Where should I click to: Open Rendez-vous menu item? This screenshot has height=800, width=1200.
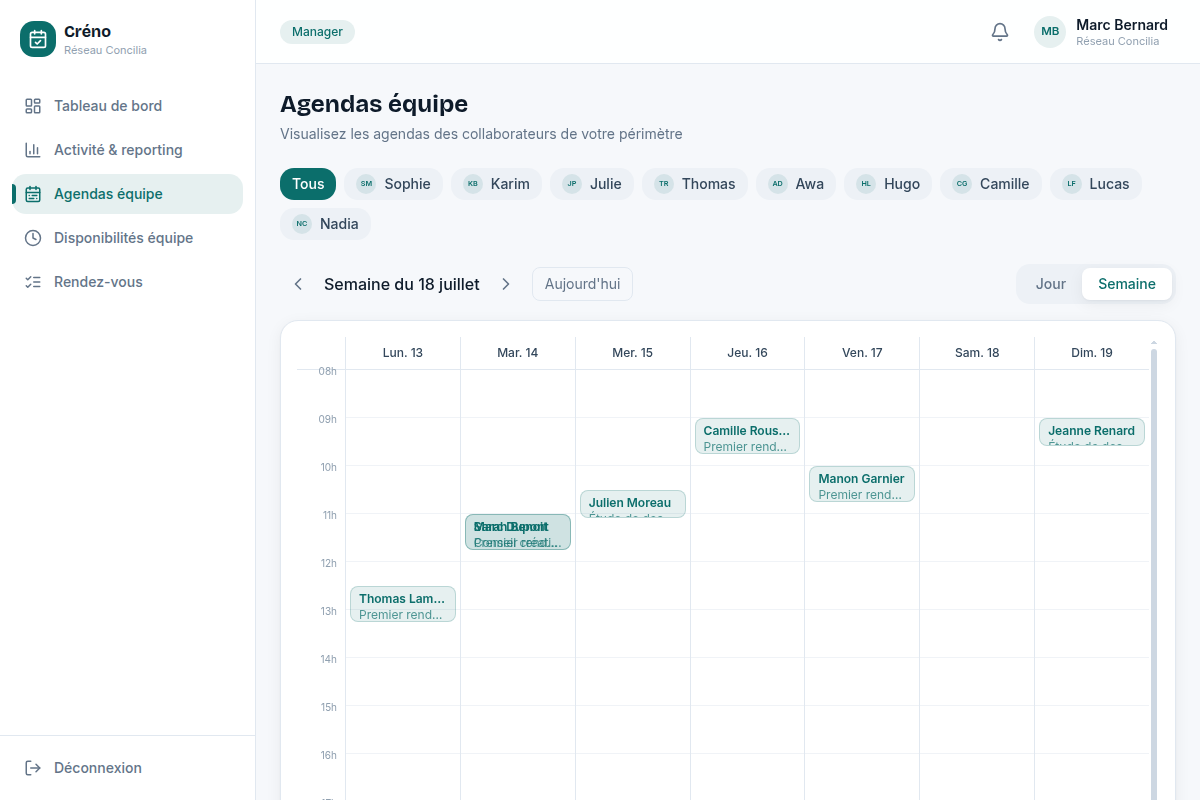point(127,282)
